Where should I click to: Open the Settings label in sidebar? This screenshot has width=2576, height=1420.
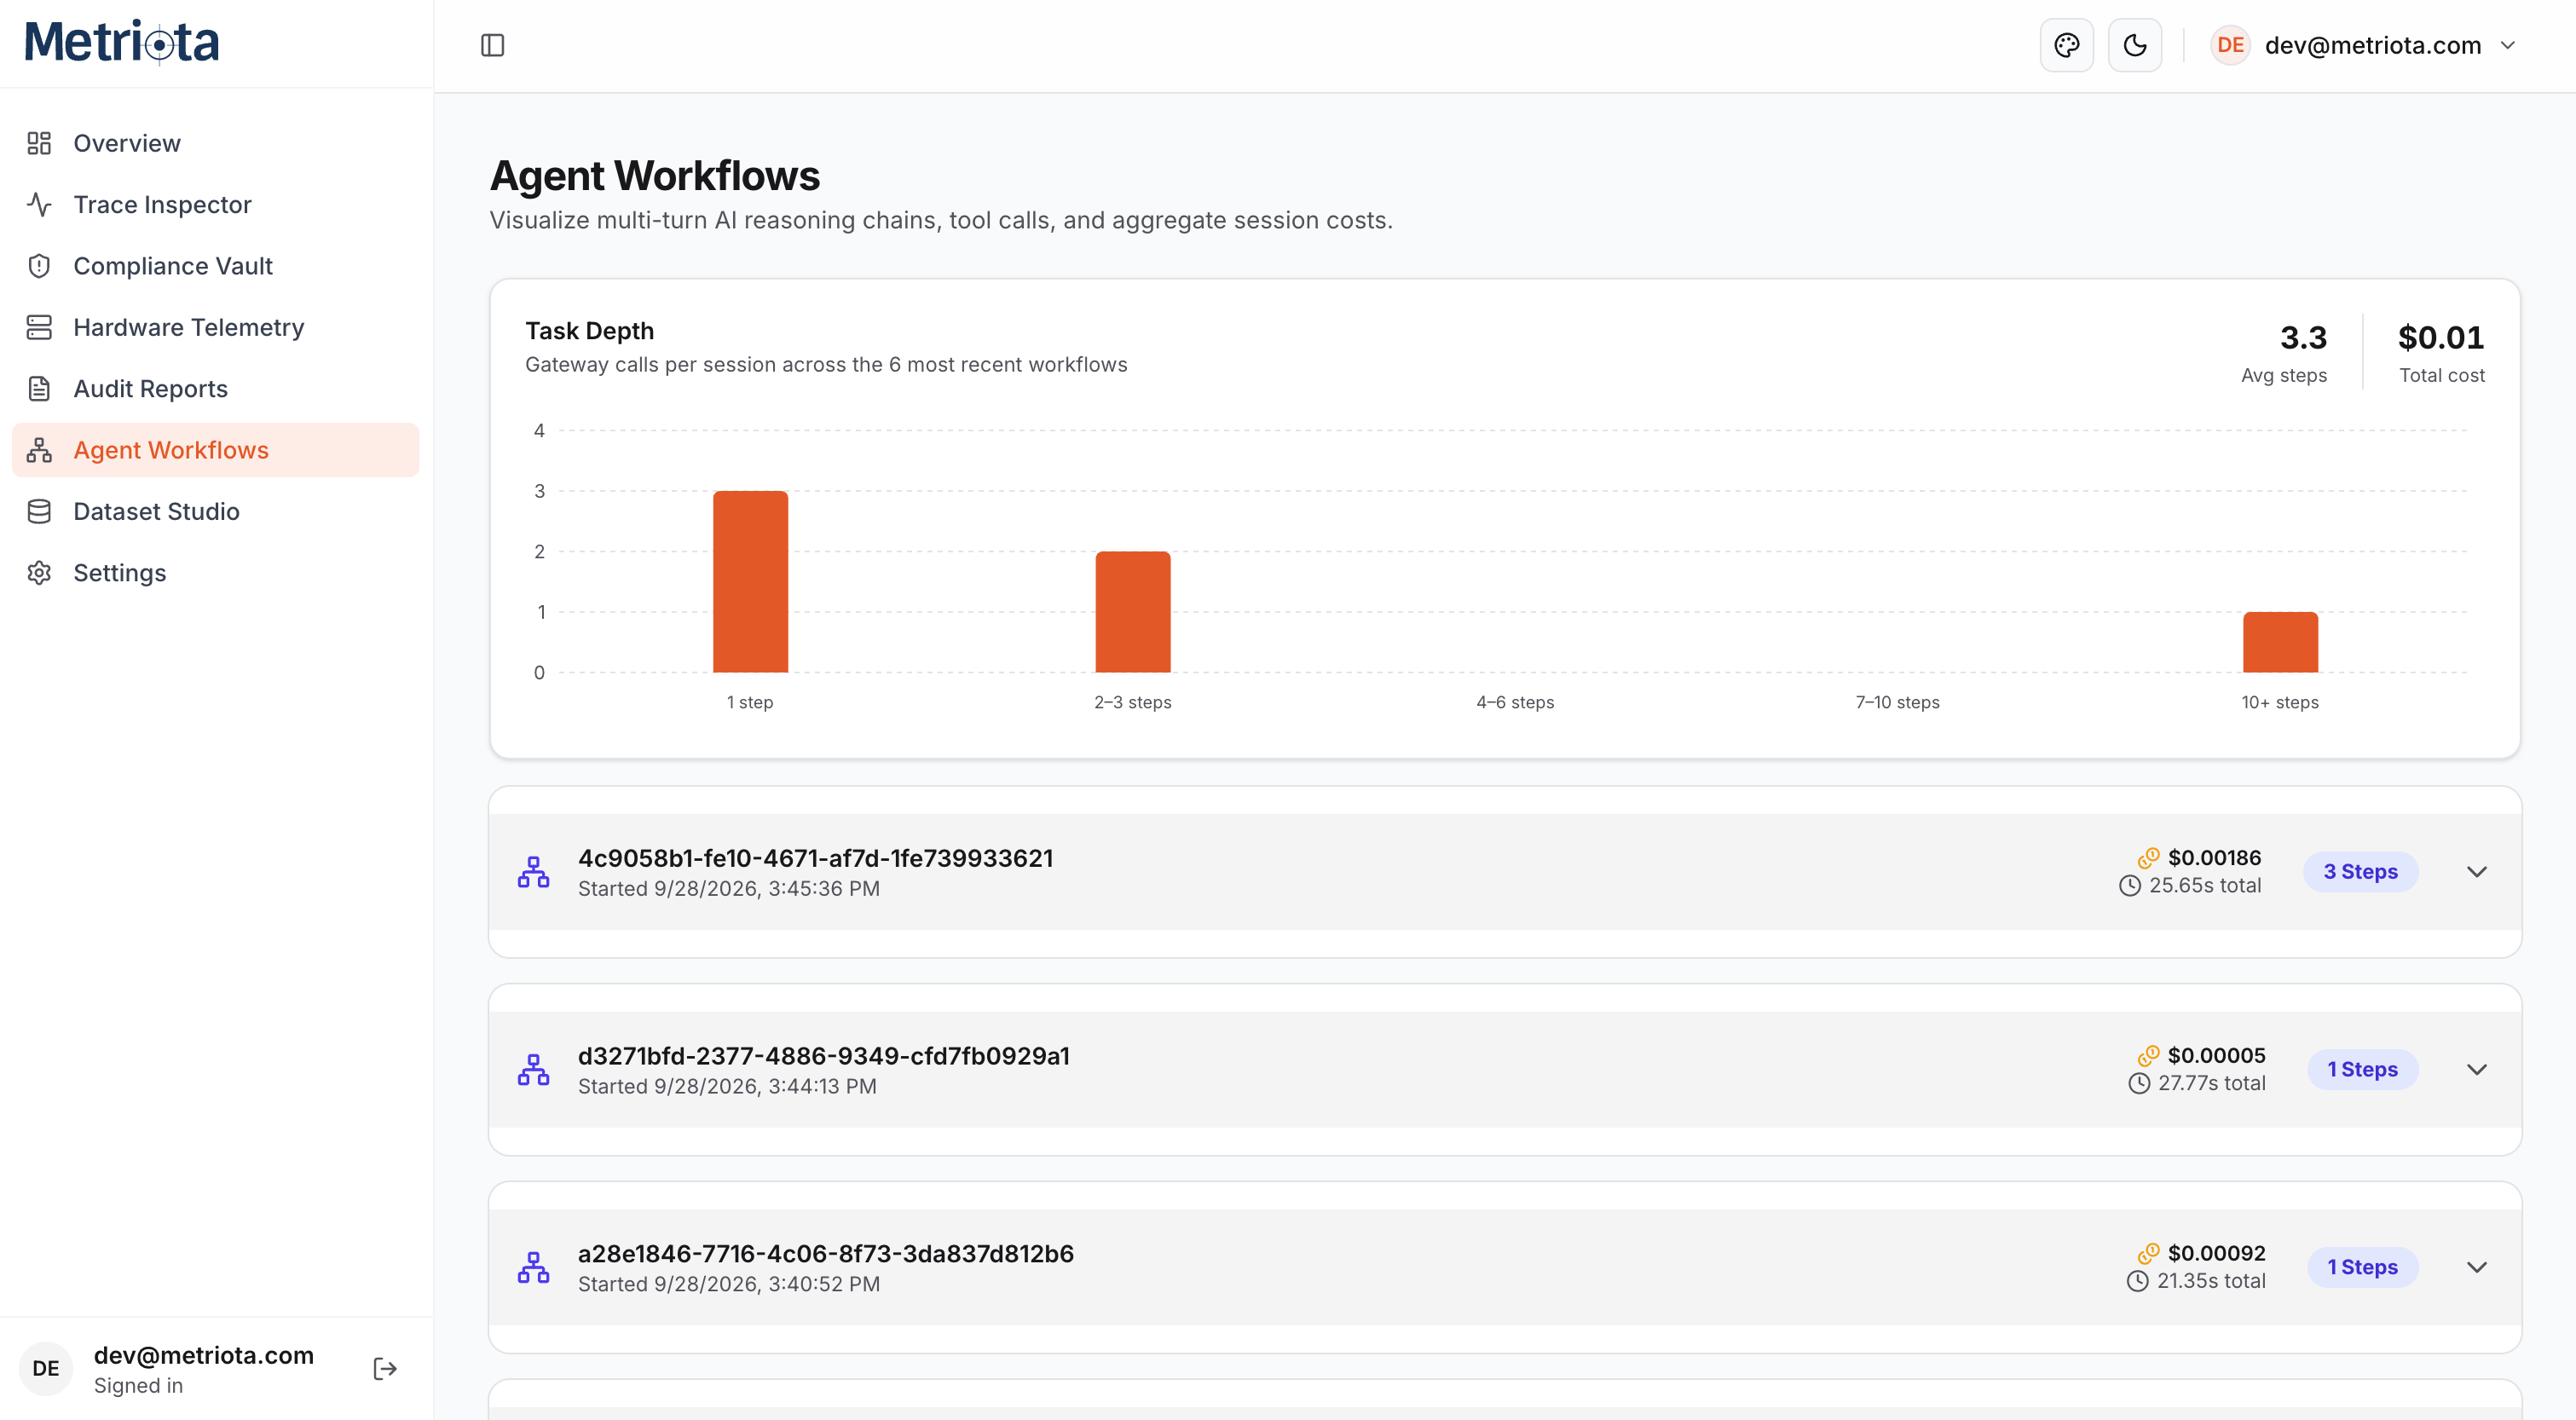(120, 573)
